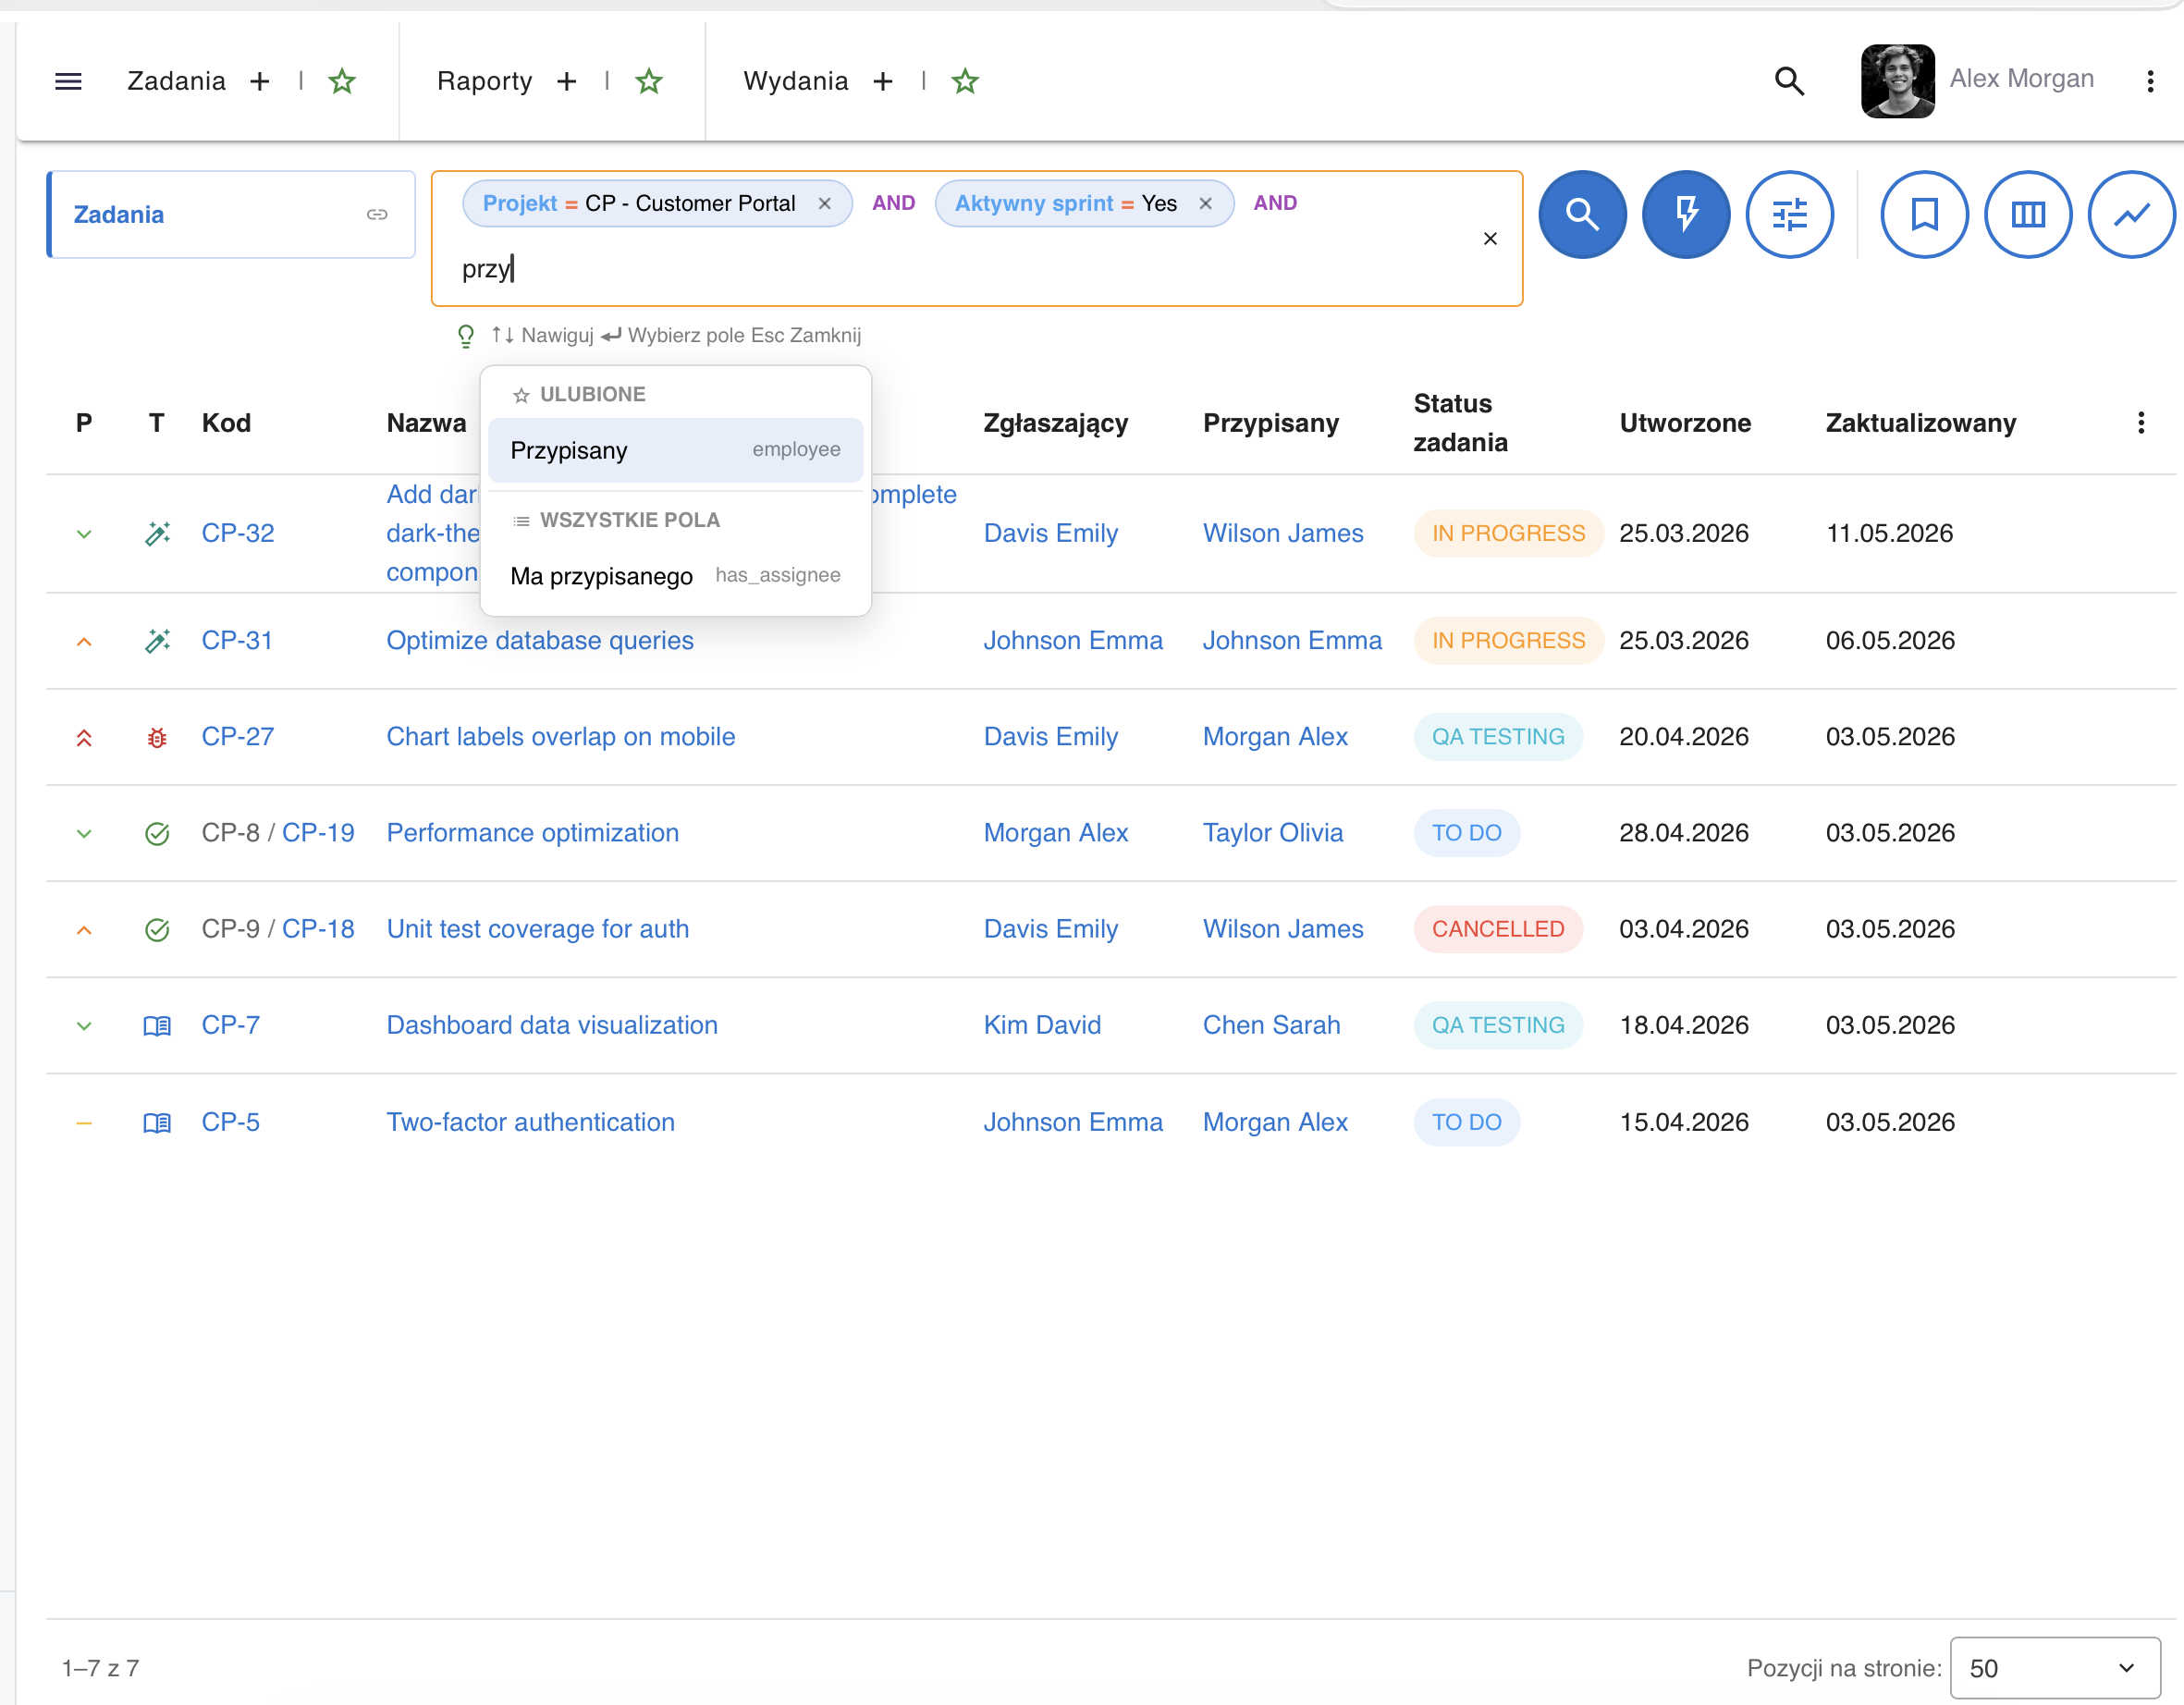This screenshot has height=1705, width=2184.
Task: Open quick filter lightning button
Action: tap(1686, 214)
